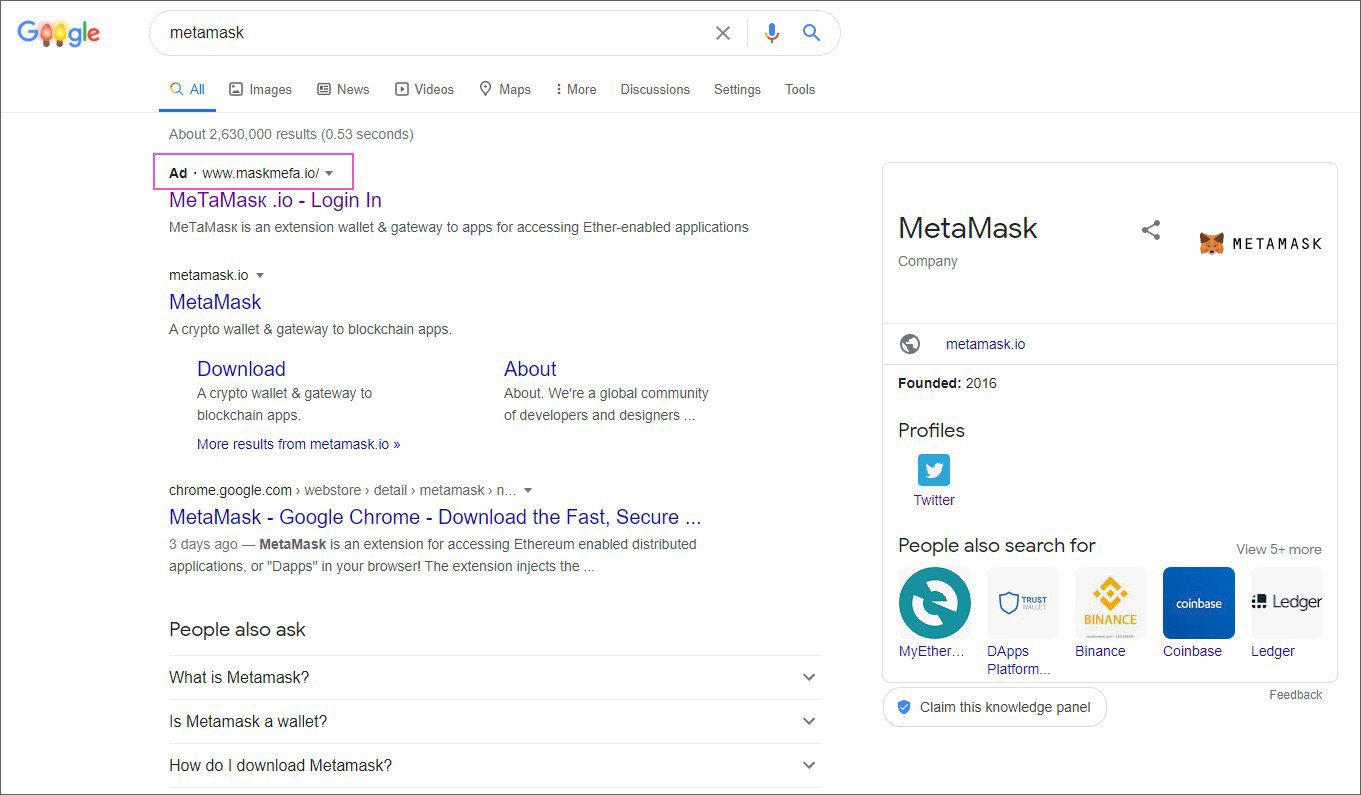This screenshot has height=795, width=1361.
Task: Click the Google logo
Action: tap(59, 33)
